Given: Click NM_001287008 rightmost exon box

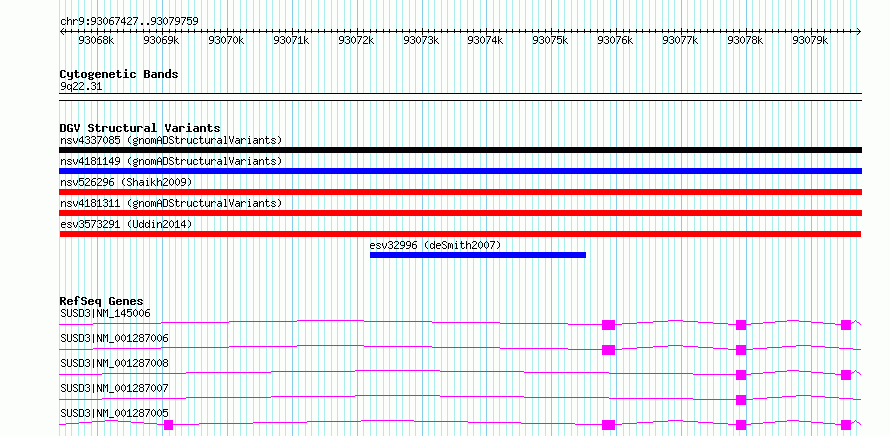Looking at the screenshot, I should click(846, 375).
